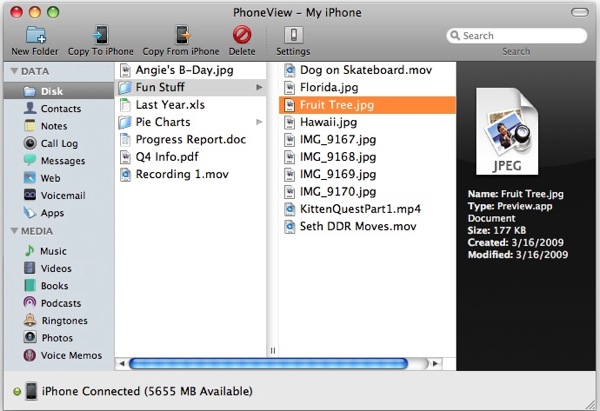Screen dimensions: 600x411
Task: Open Music in the sidebar
Action: [x=59, y=251]
